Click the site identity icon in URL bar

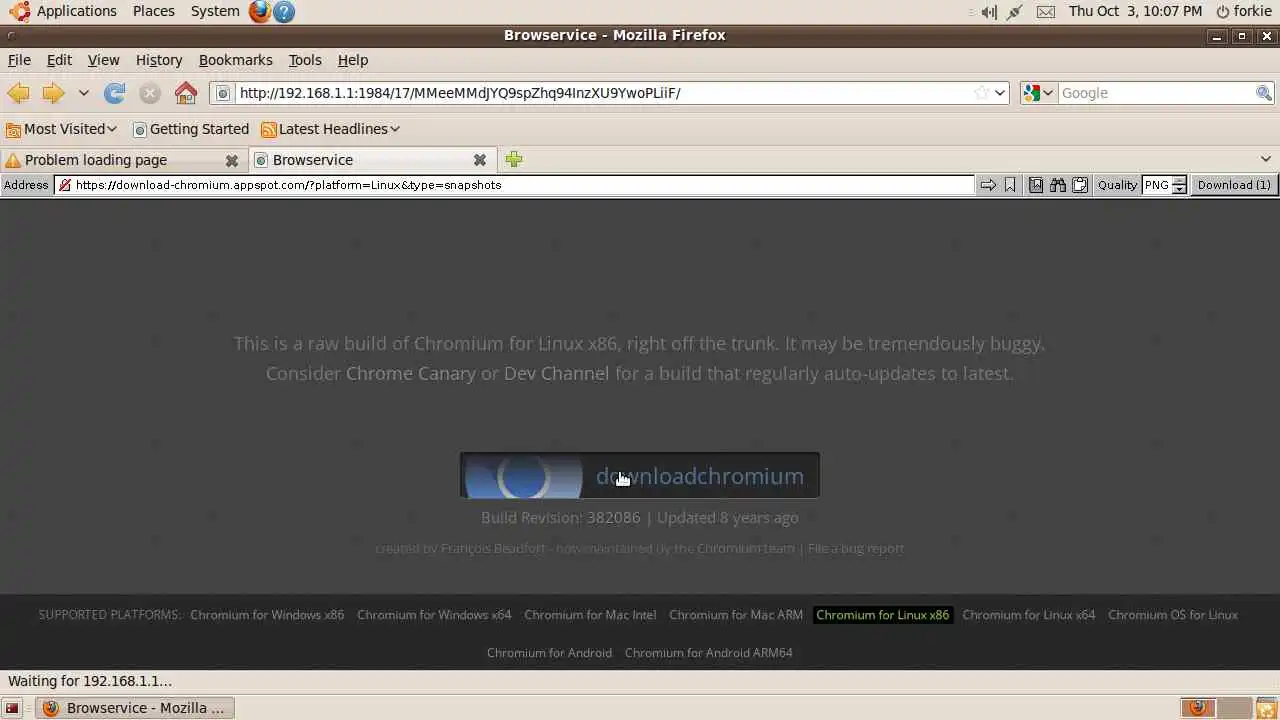222,93
